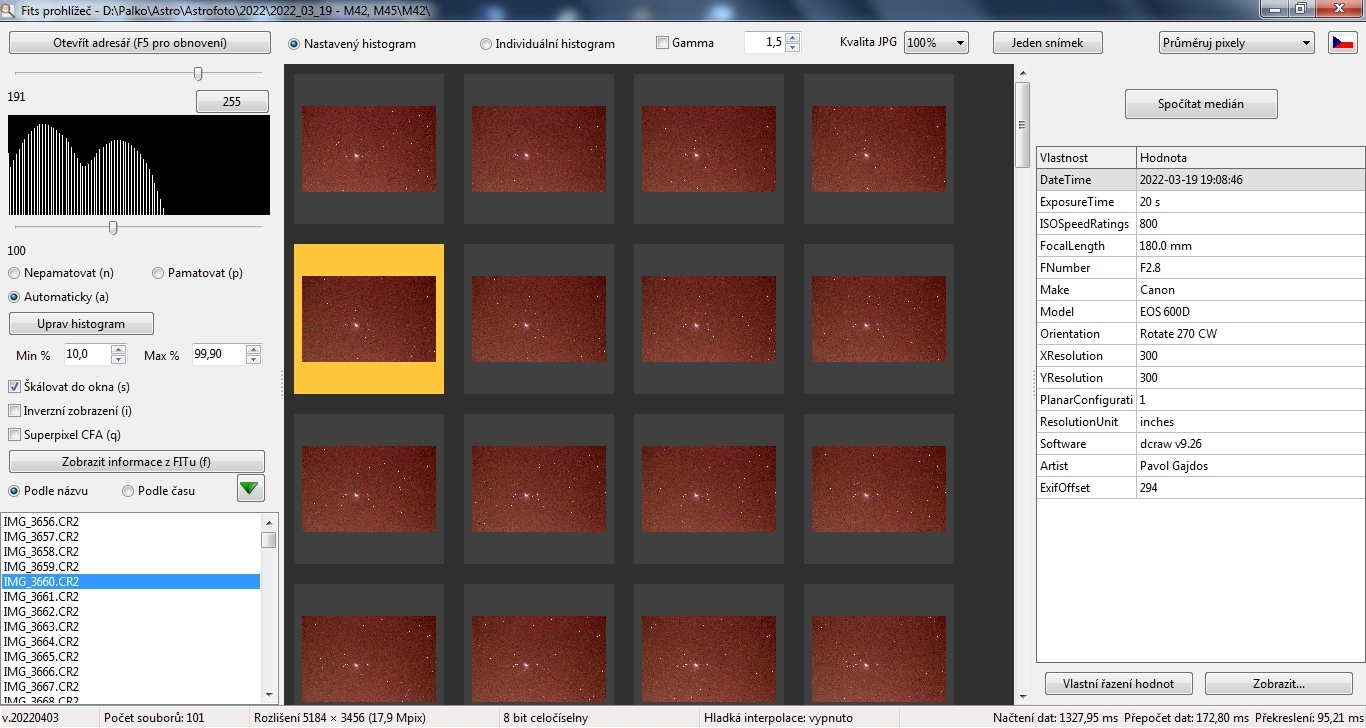The image size is (1366, 728).
Task: Uncheck Škálovat do okna option
Action: 15,387
